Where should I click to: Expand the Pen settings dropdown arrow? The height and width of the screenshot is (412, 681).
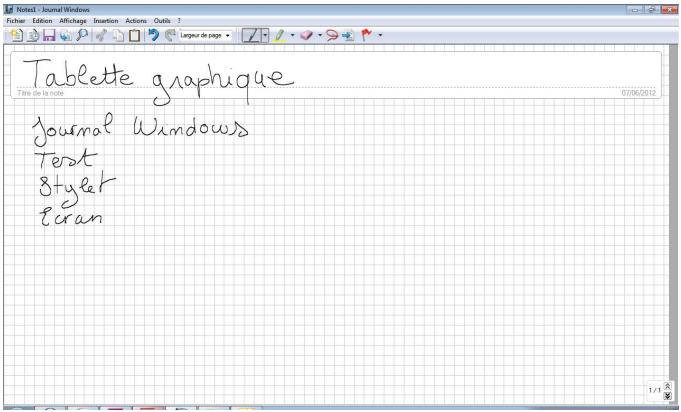[x=265, y=35]
